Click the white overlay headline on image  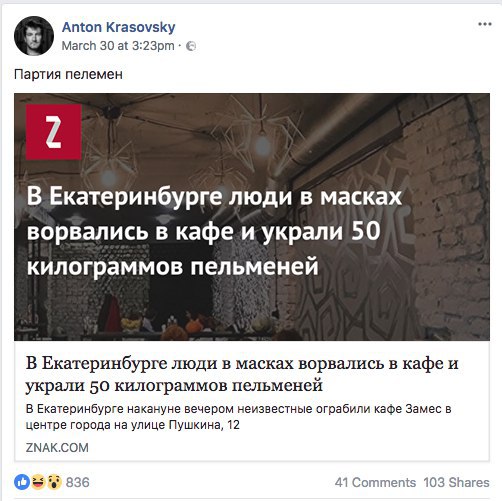tap(214, 231)
